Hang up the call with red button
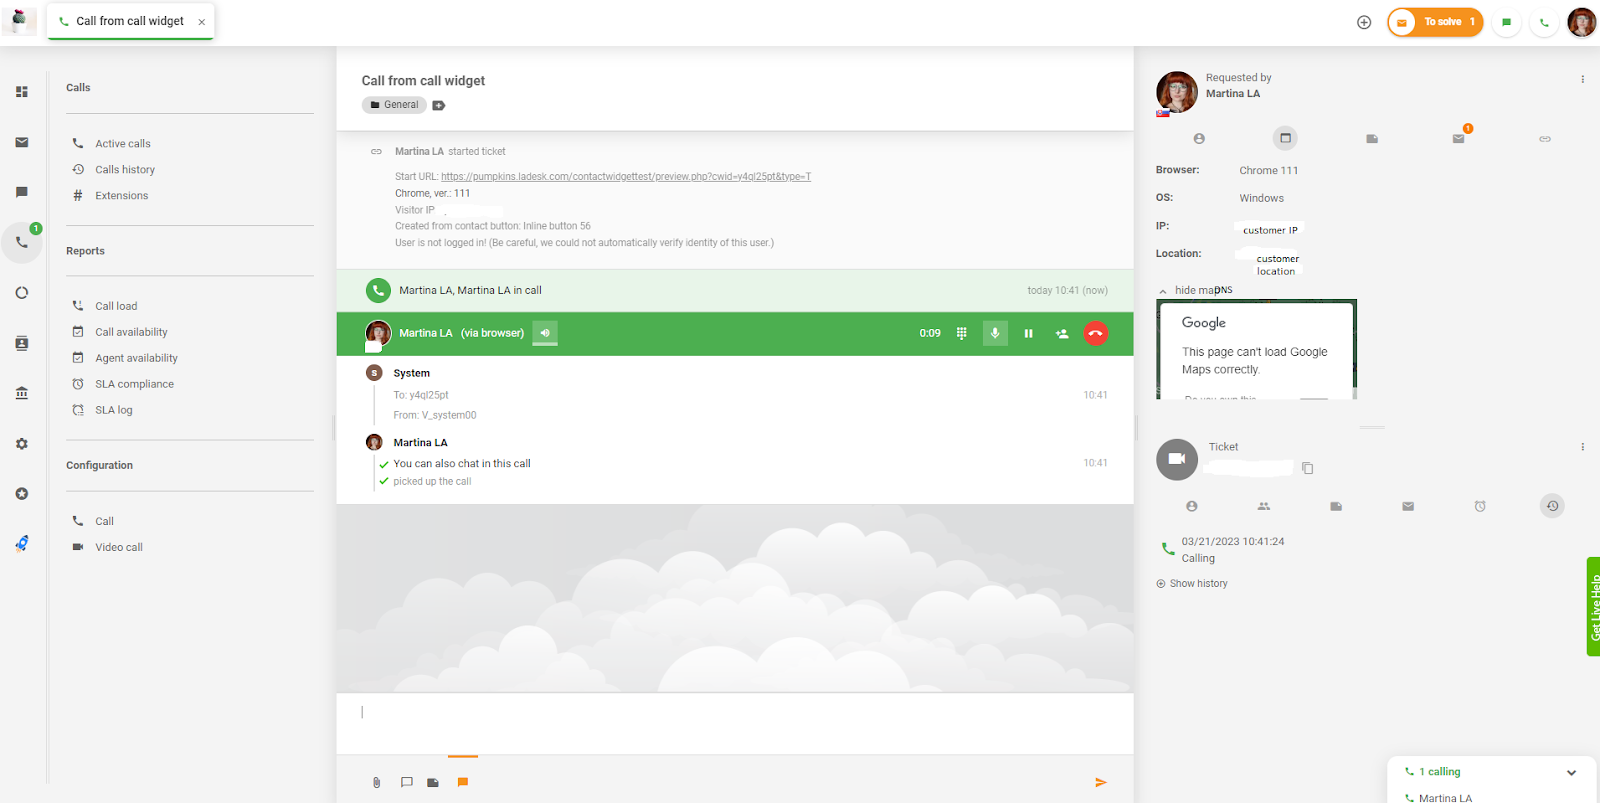 pos(1095,334)
